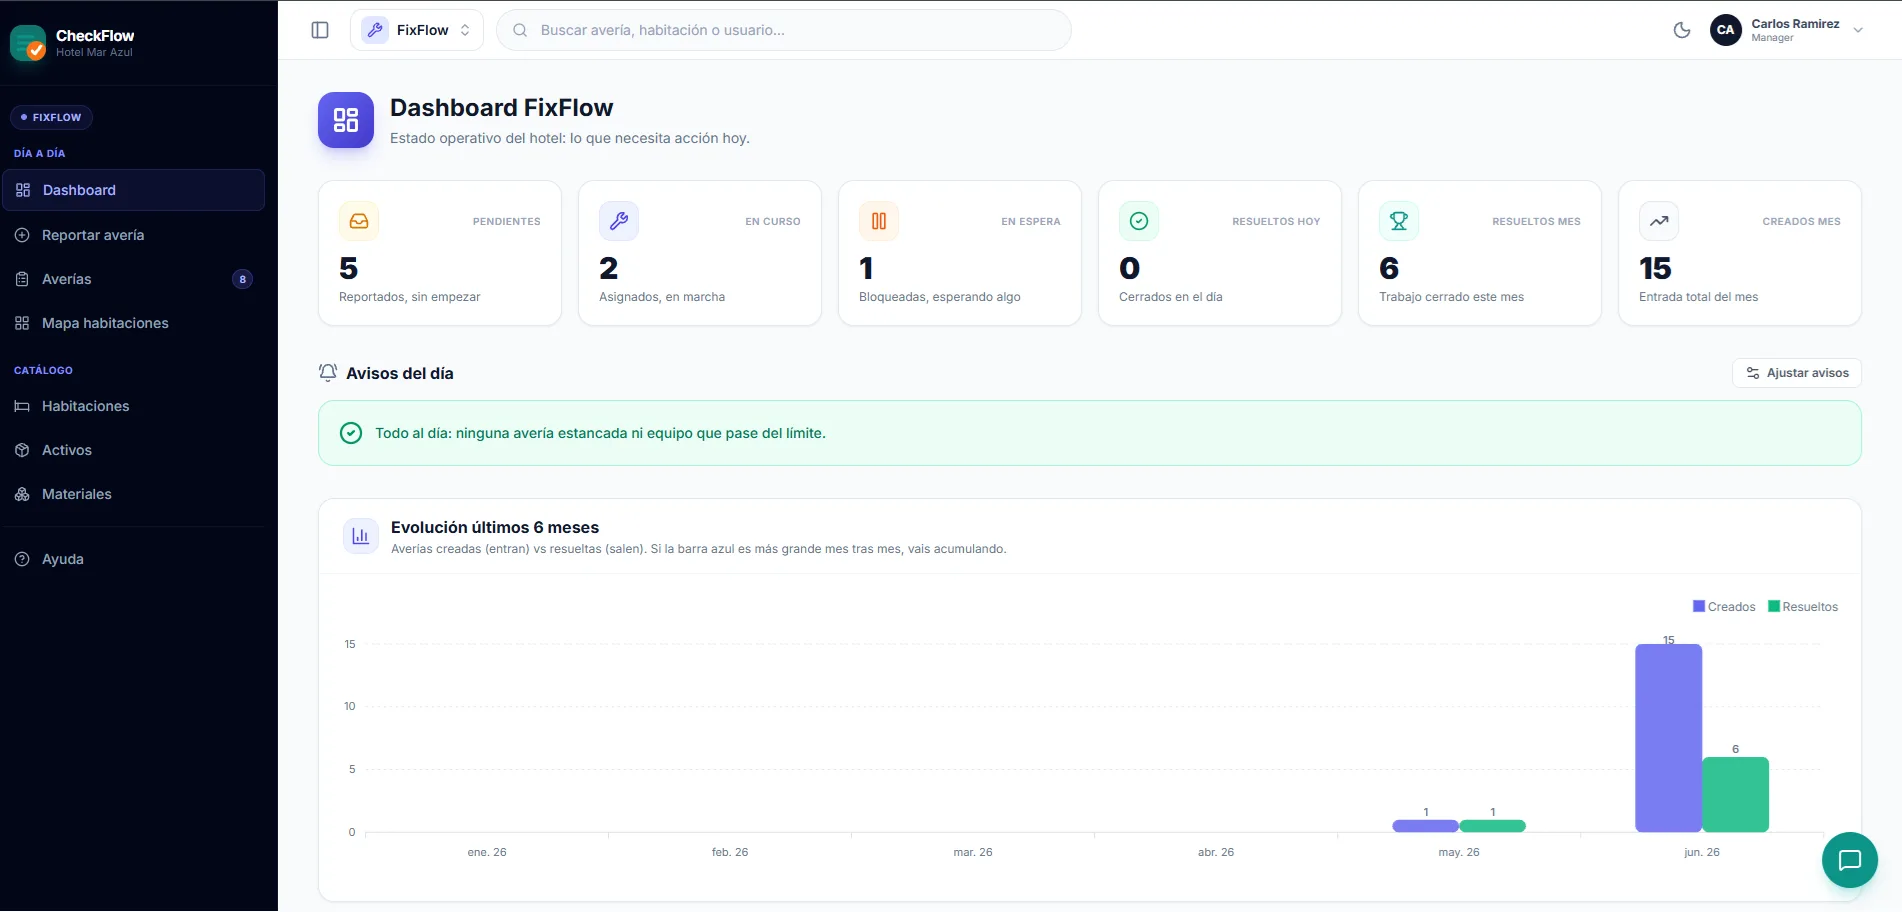The width and height of the screenshot is (1902, 912).
Task: Open Activos in the sidebar
Action: click(134, 450)
